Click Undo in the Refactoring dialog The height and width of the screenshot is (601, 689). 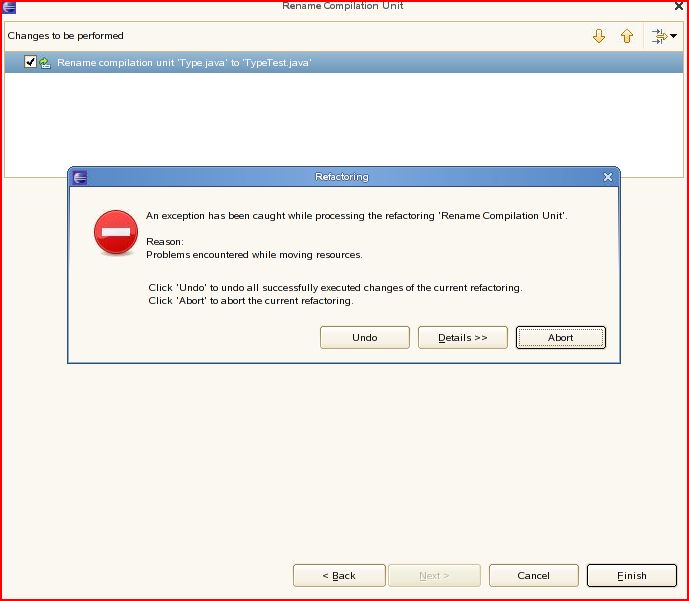(365, 337)
